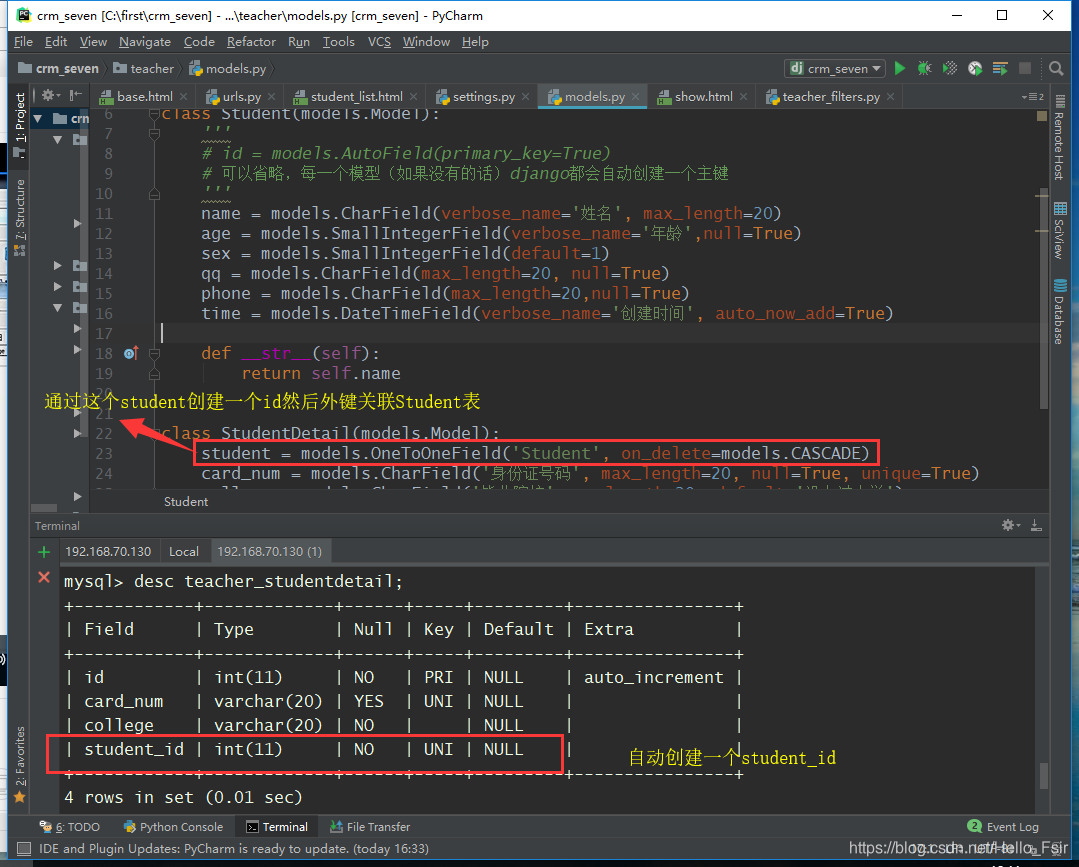Switch to first 192.168.70.130 terminal tab
The width and height of the screenshot is (1079, 867).
(x=108, y=552)
